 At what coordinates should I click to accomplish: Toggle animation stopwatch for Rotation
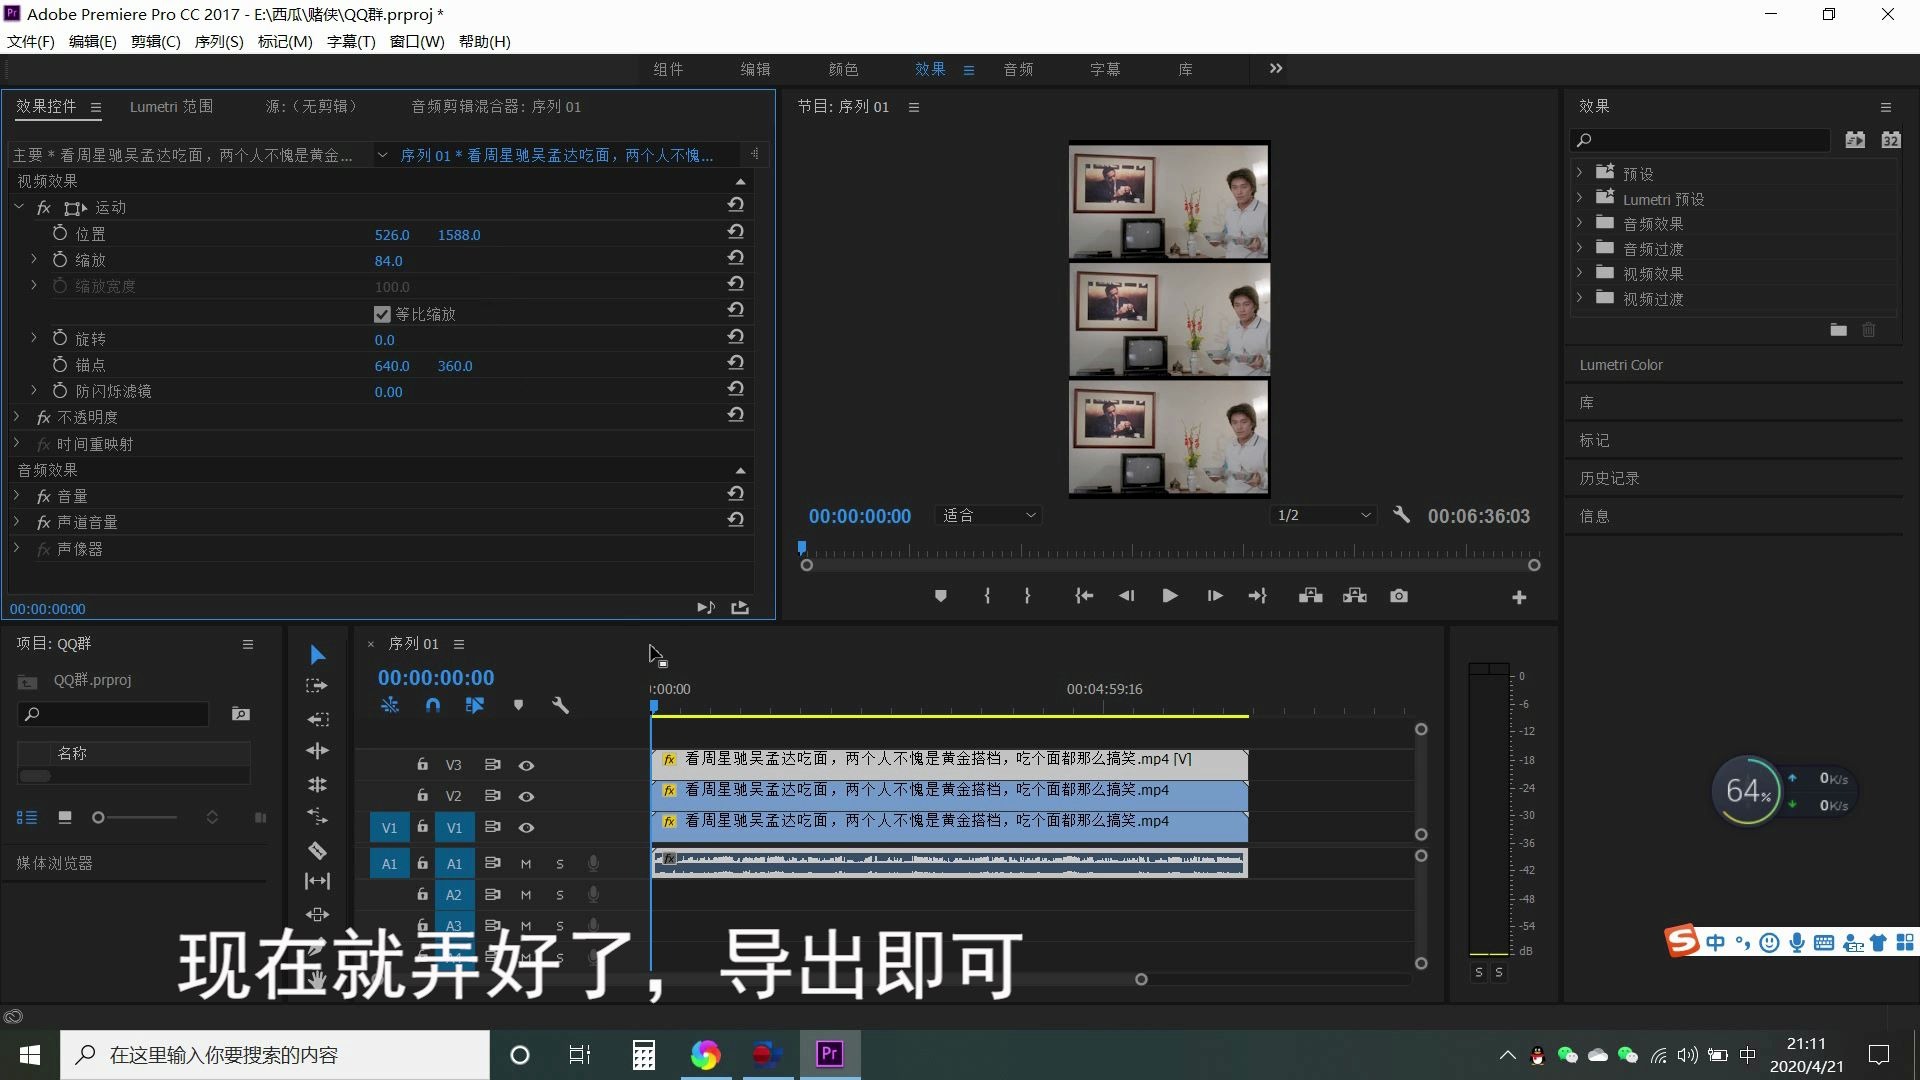click(x=60, y=338)
